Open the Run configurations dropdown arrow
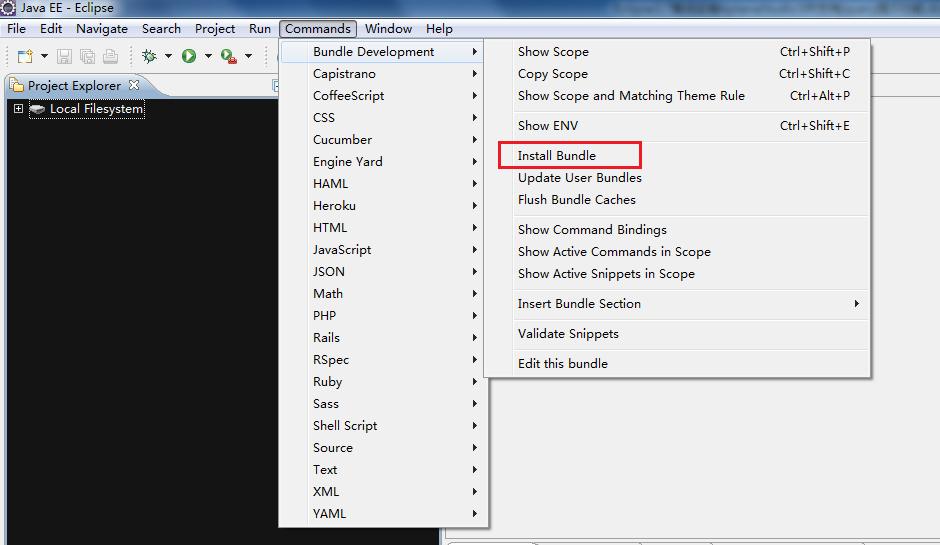Image resolution: width=940 pixels, height=545 pixels. (x=208, y=56)
